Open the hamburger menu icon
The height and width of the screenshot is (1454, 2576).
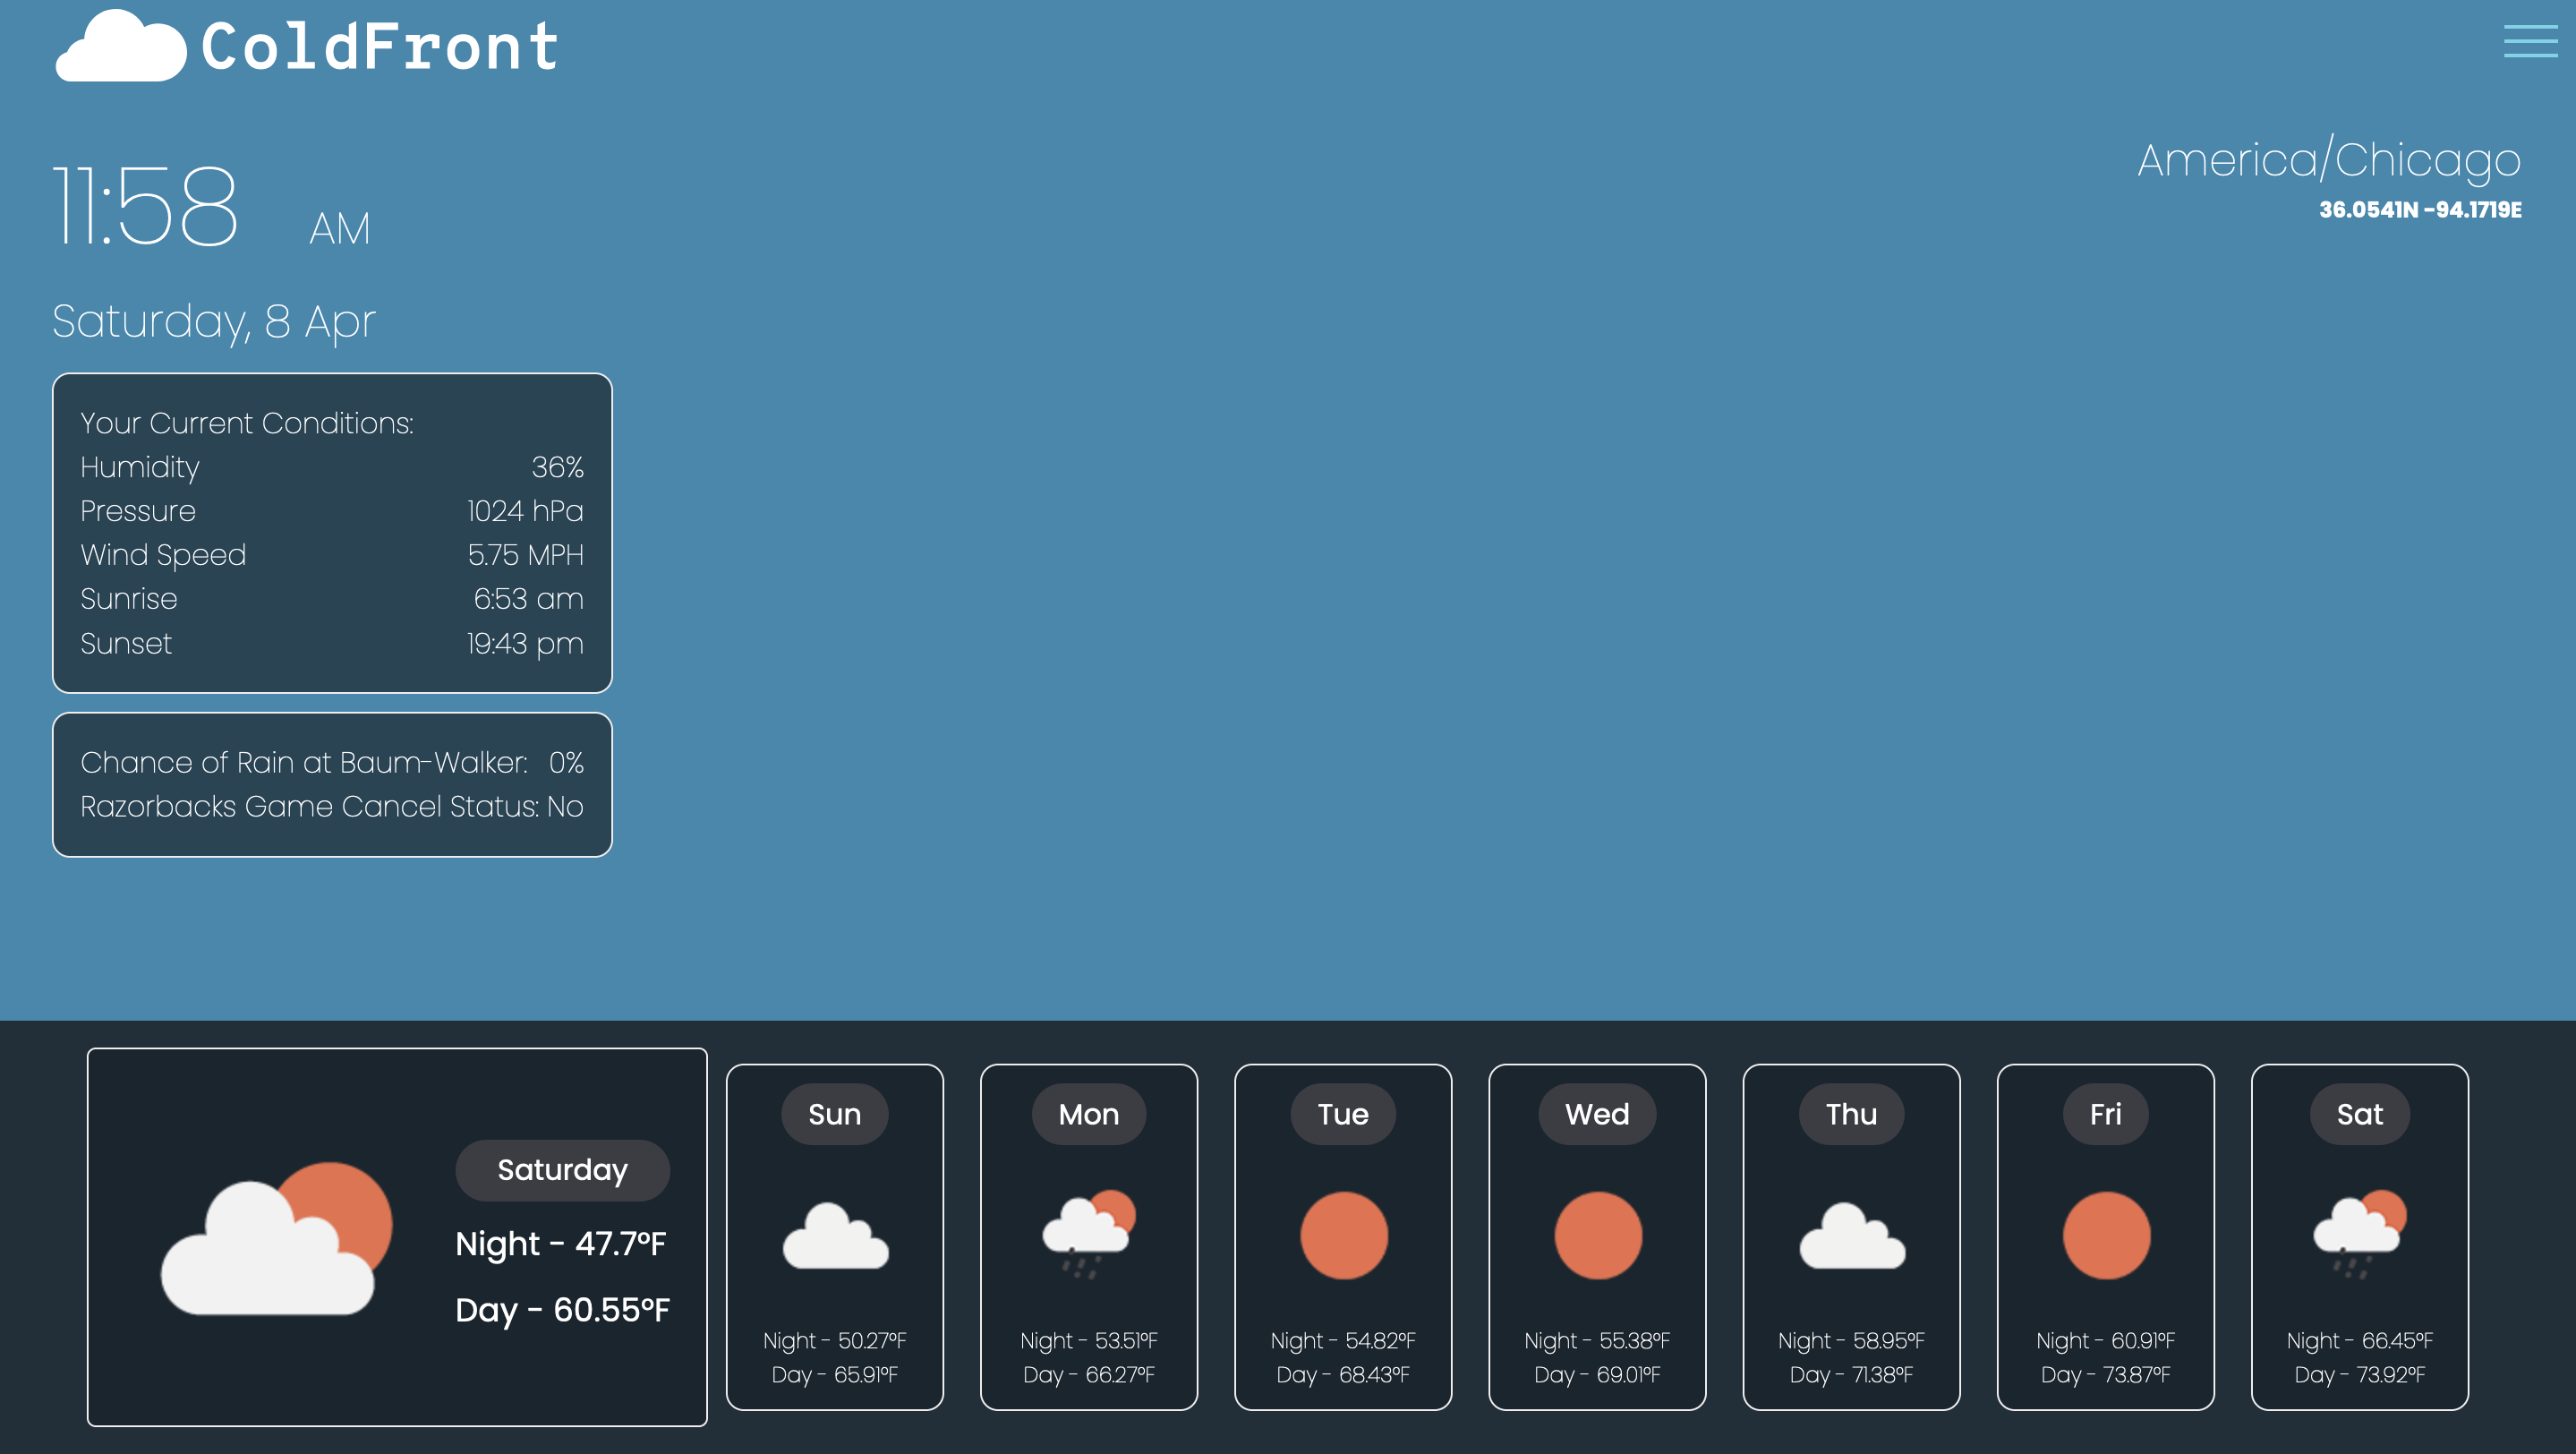click(x=2530, y=41)
